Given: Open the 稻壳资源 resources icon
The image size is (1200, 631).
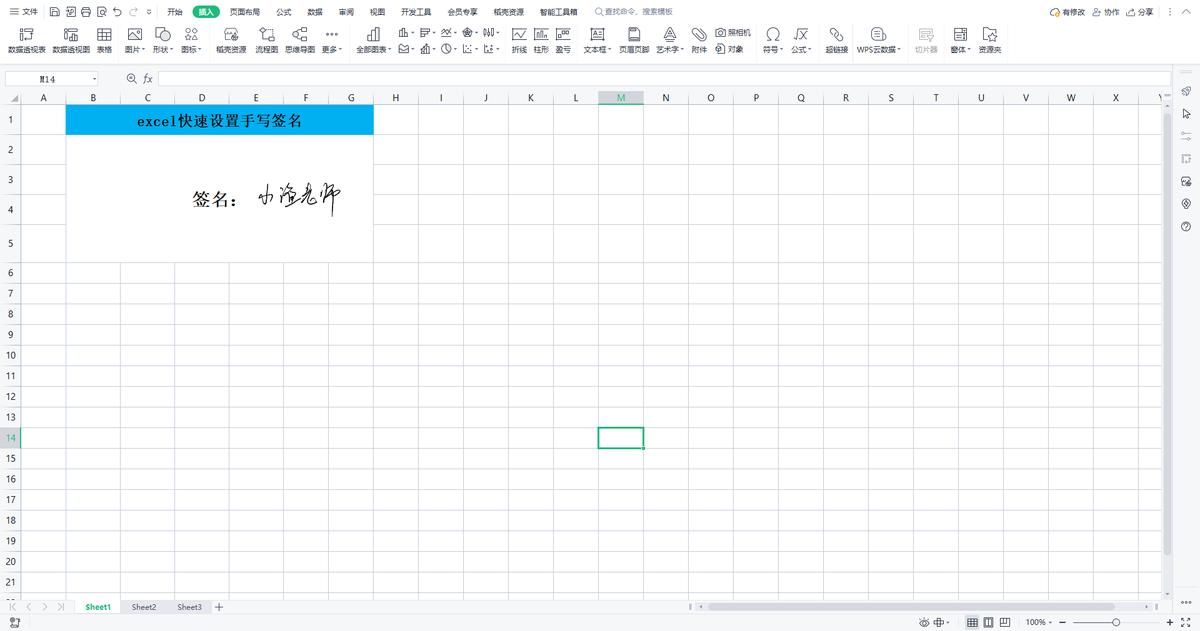Looking at the screenshot, I should click(231, 40).
